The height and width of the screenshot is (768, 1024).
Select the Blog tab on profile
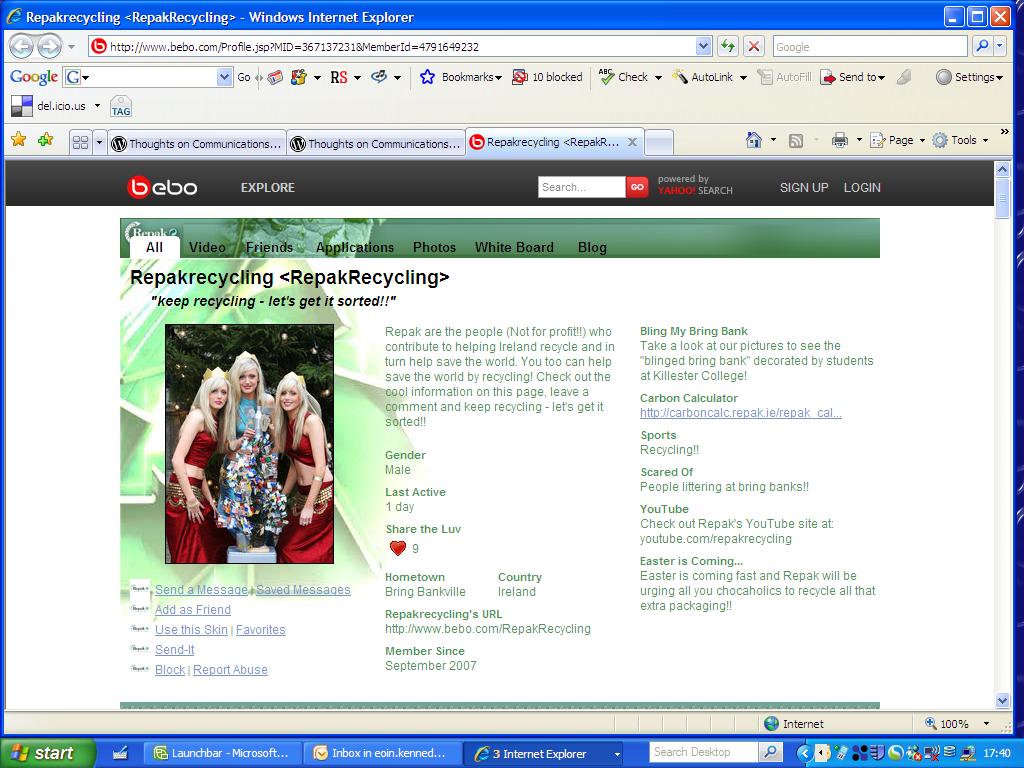pos(592,248)
